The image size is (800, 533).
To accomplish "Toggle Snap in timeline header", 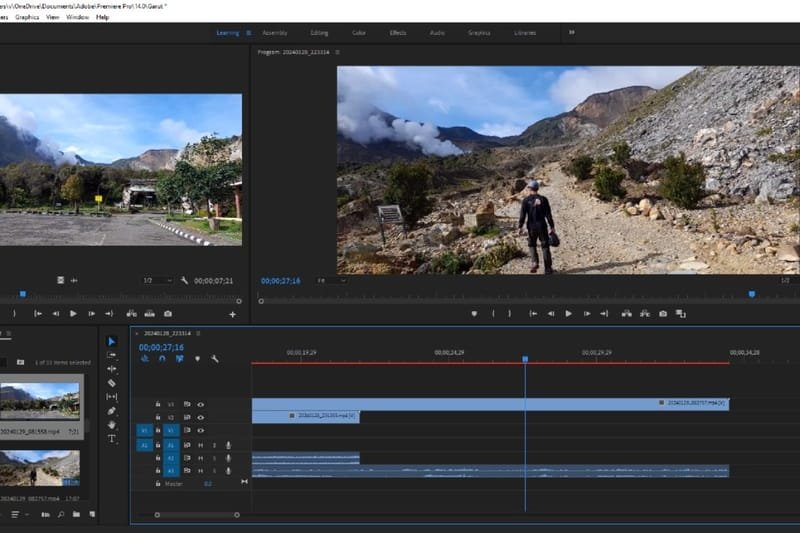I will pos(162,359).
